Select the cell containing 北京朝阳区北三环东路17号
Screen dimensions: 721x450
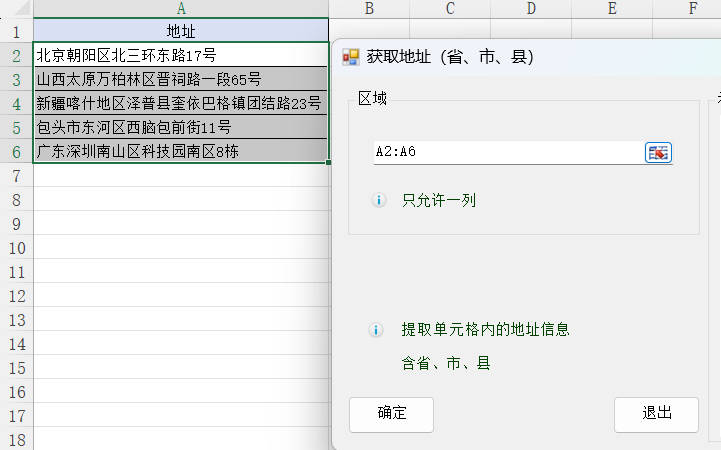click(x=180, y=55)
